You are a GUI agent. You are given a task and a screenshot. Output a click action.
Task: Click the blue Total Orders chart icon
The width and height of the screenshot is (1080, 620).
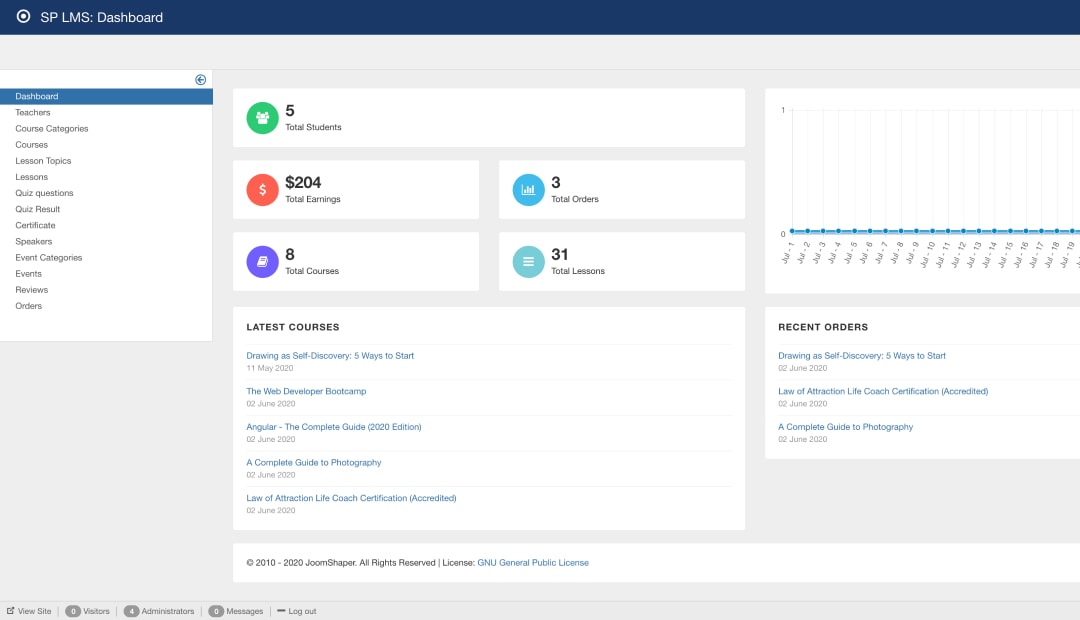(x=528, y=189)
